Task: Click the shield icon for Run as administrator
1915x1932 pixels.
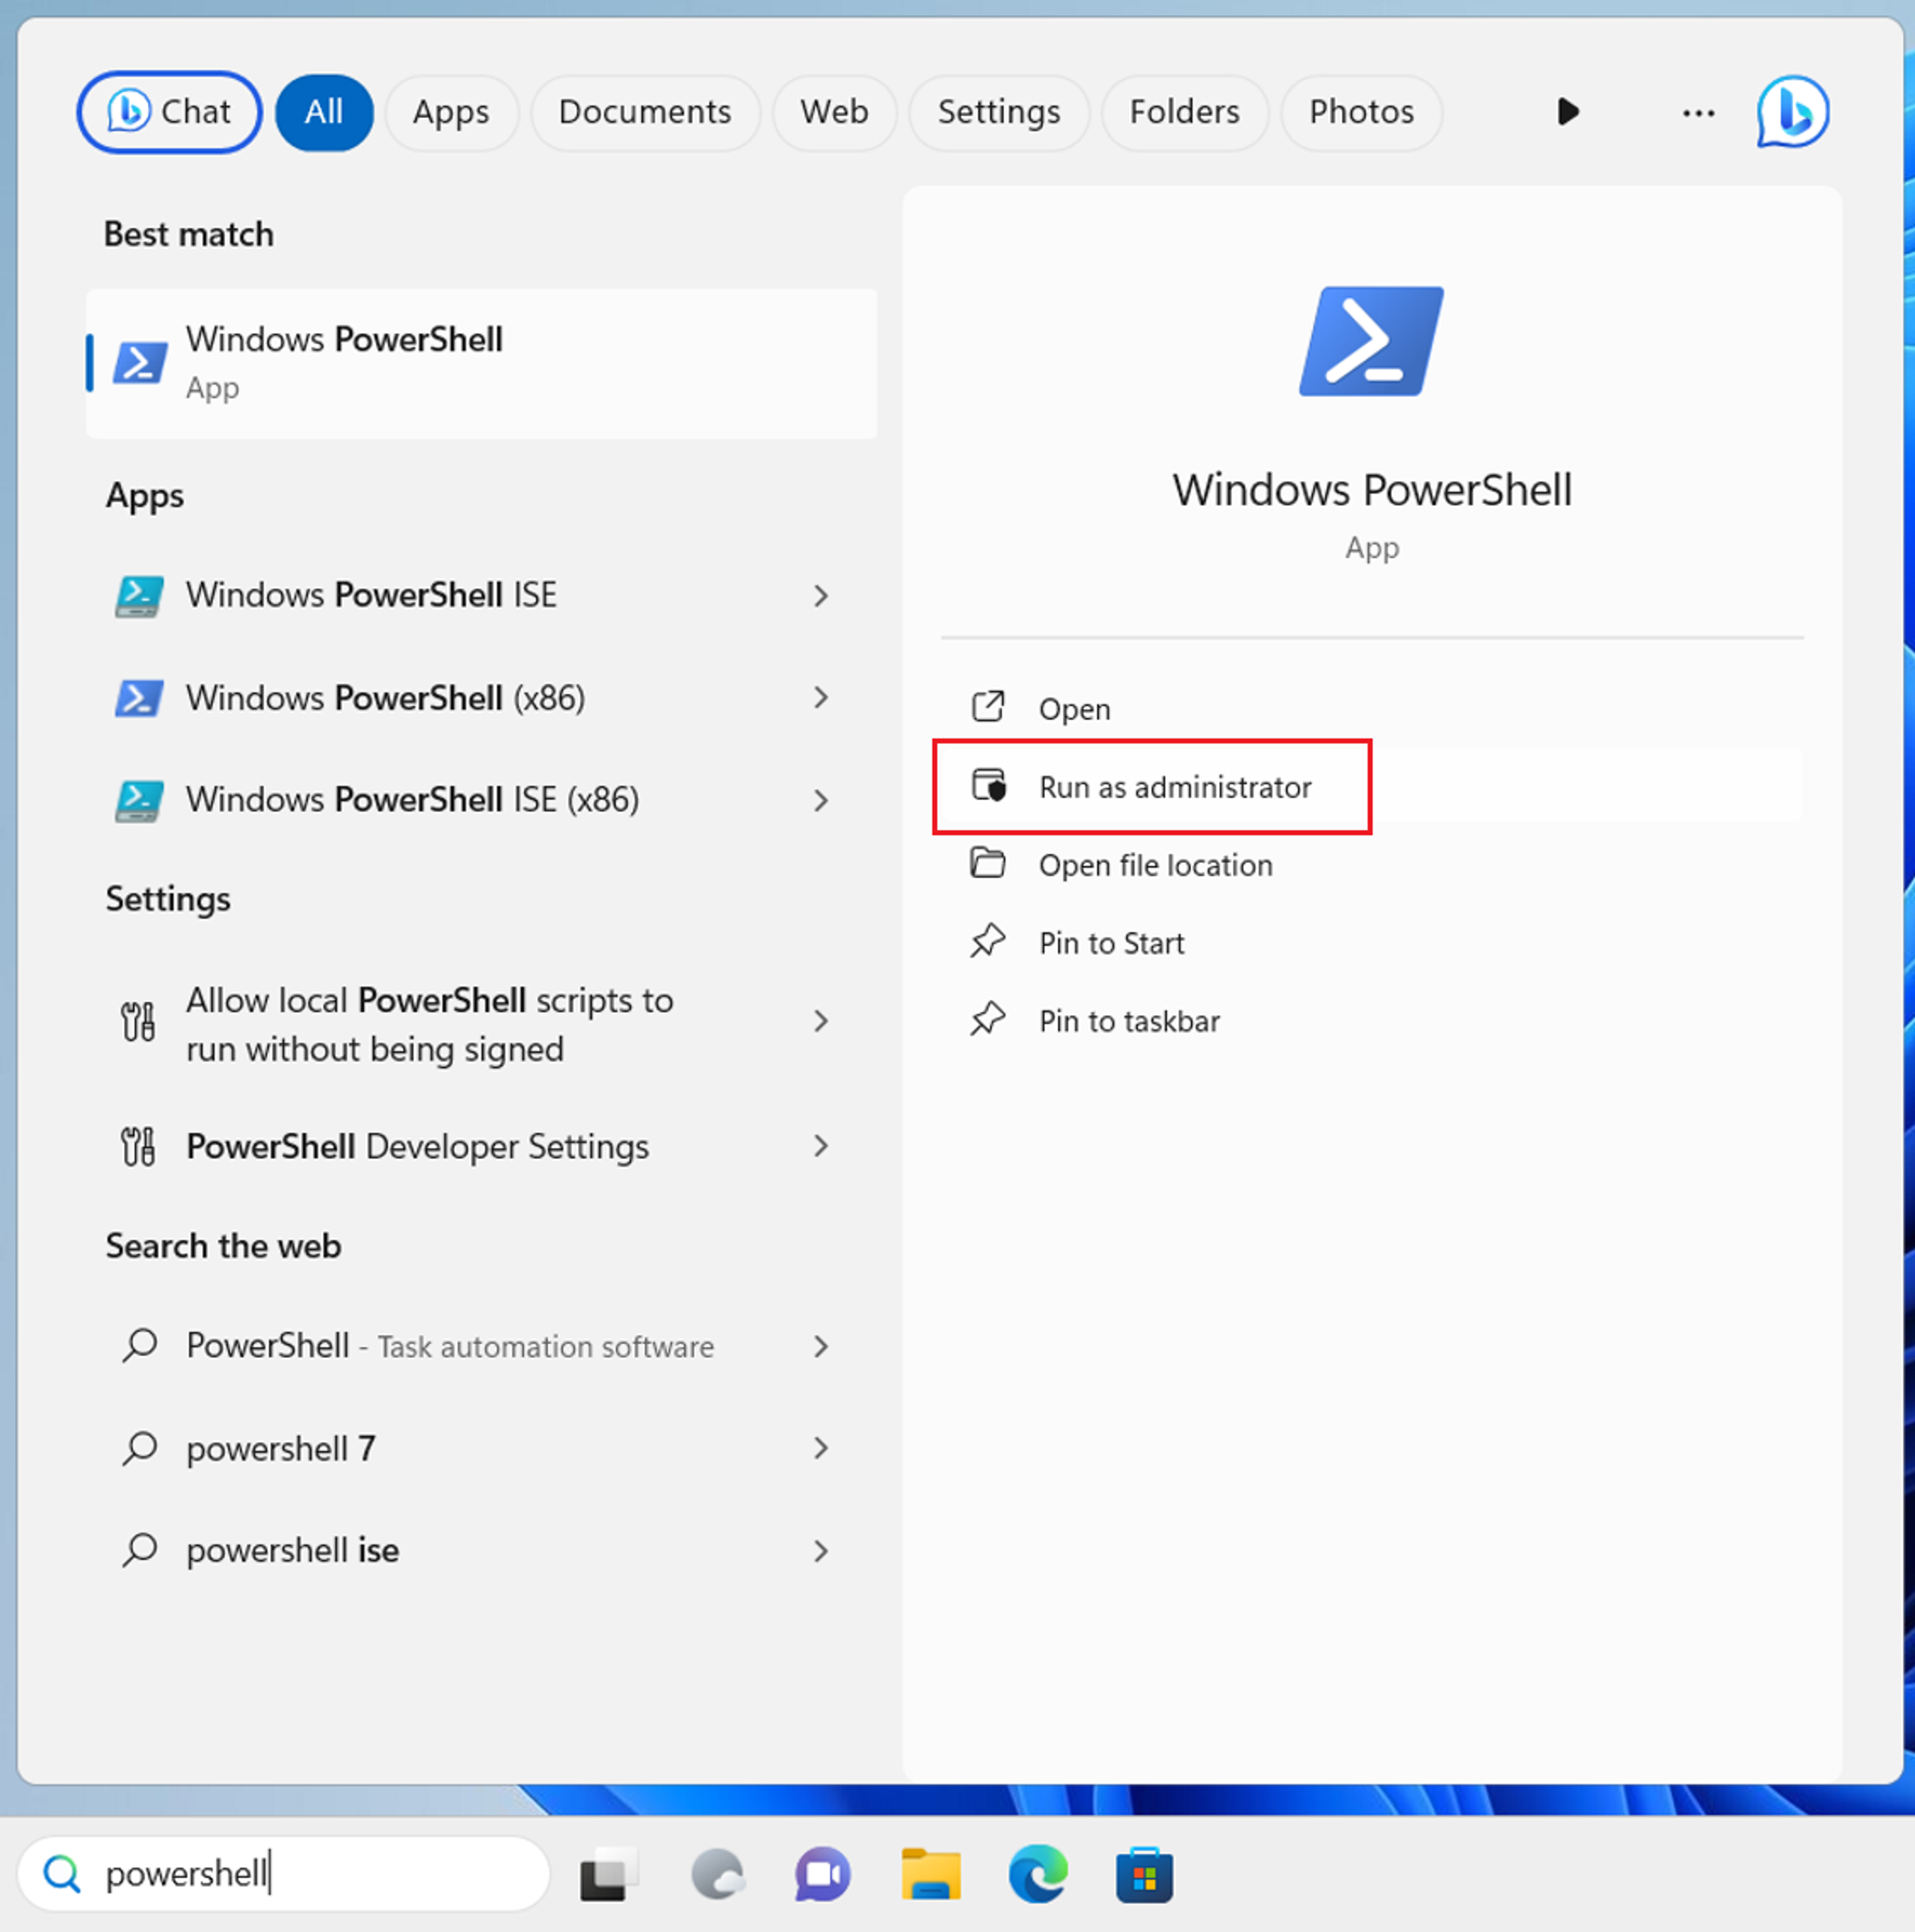Action: tap(989, 785)
